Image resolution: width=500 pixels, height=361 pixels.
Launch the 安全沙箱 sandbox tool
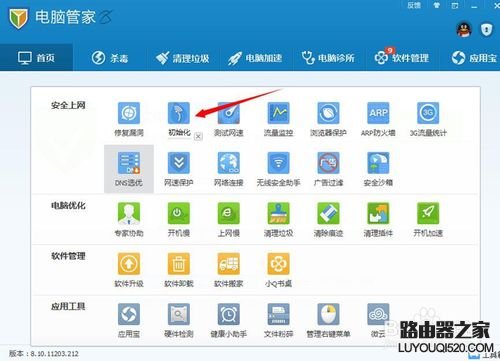point(378,163)
